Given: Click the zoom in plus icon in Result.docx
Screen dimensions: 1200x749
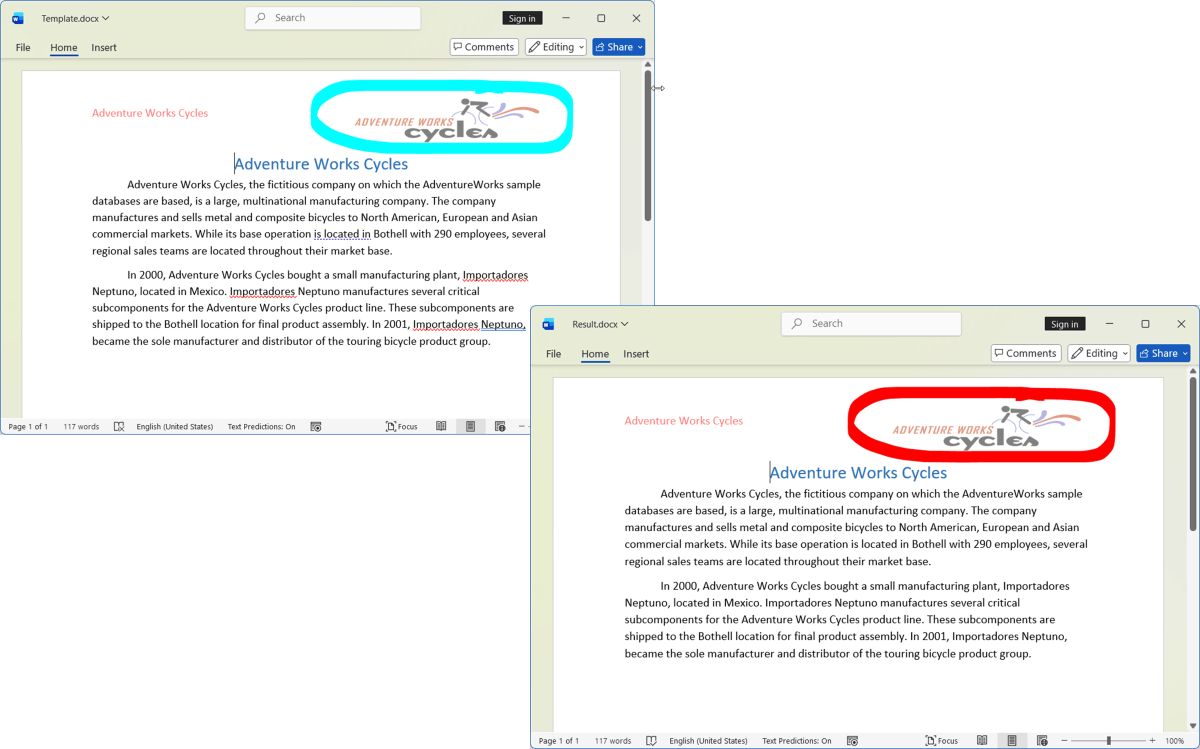Looking at the screenshot, I should 1152,741.
